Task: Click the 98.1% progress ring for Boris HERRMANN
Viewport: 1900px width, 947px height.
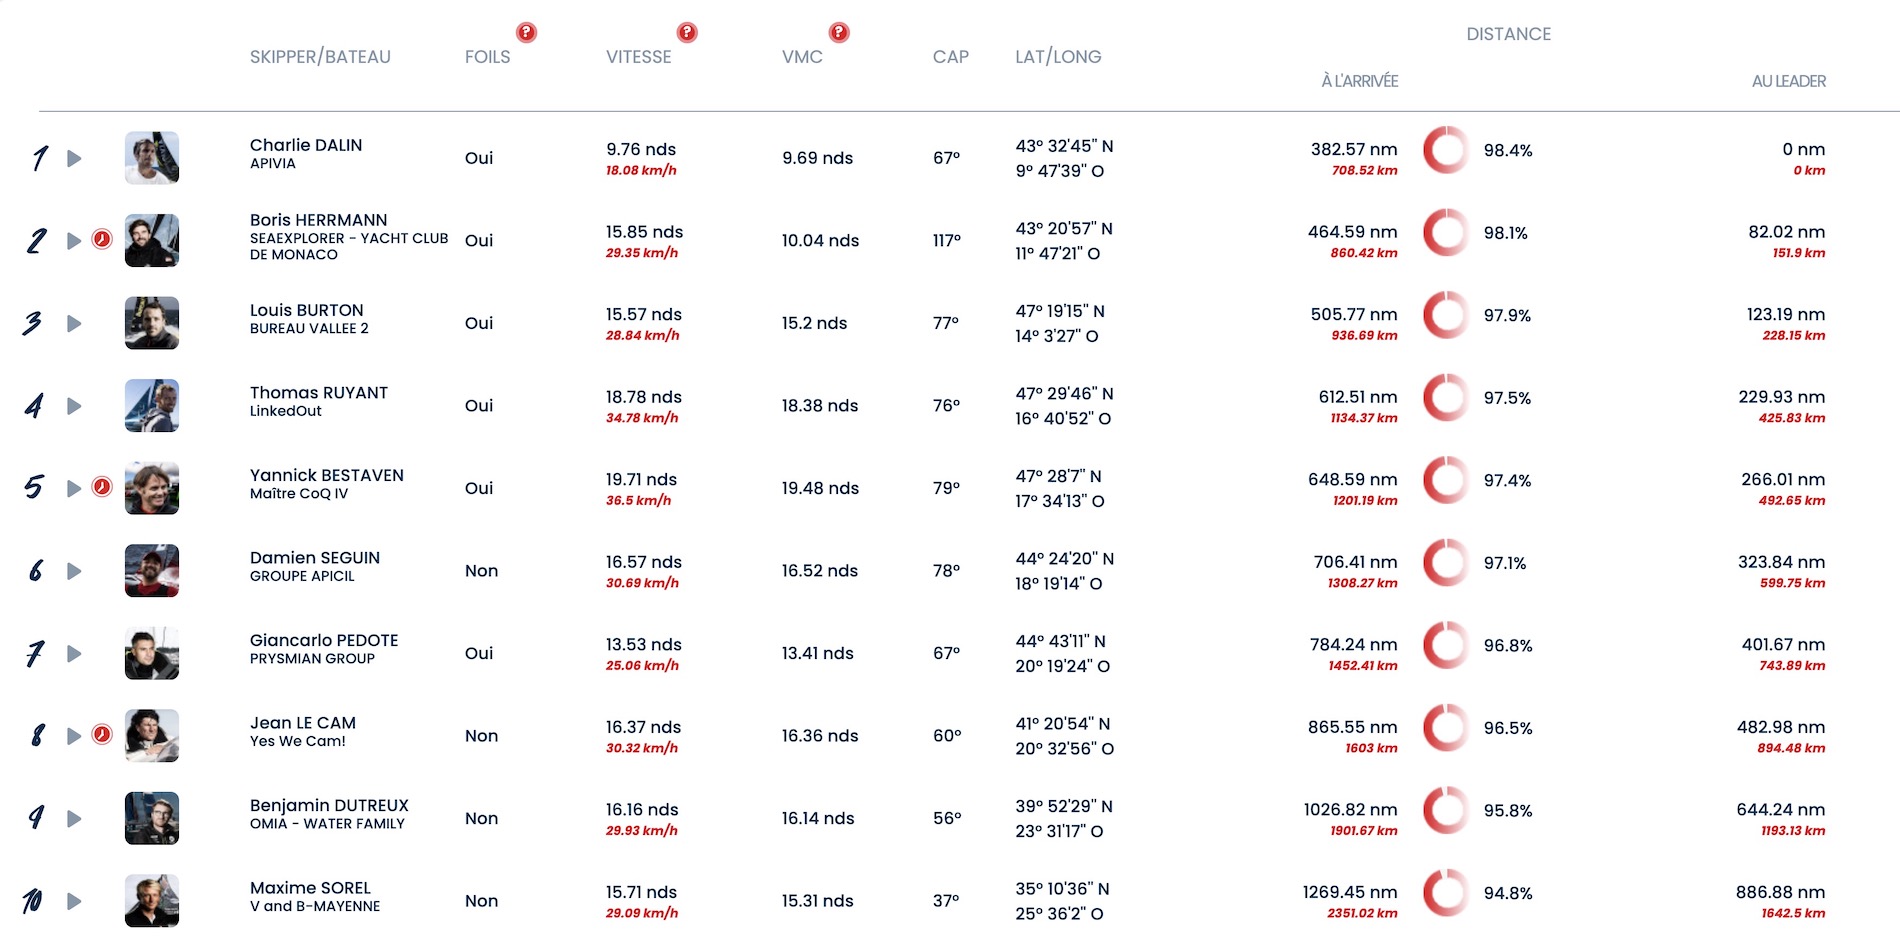Action: pos(1445,233)
